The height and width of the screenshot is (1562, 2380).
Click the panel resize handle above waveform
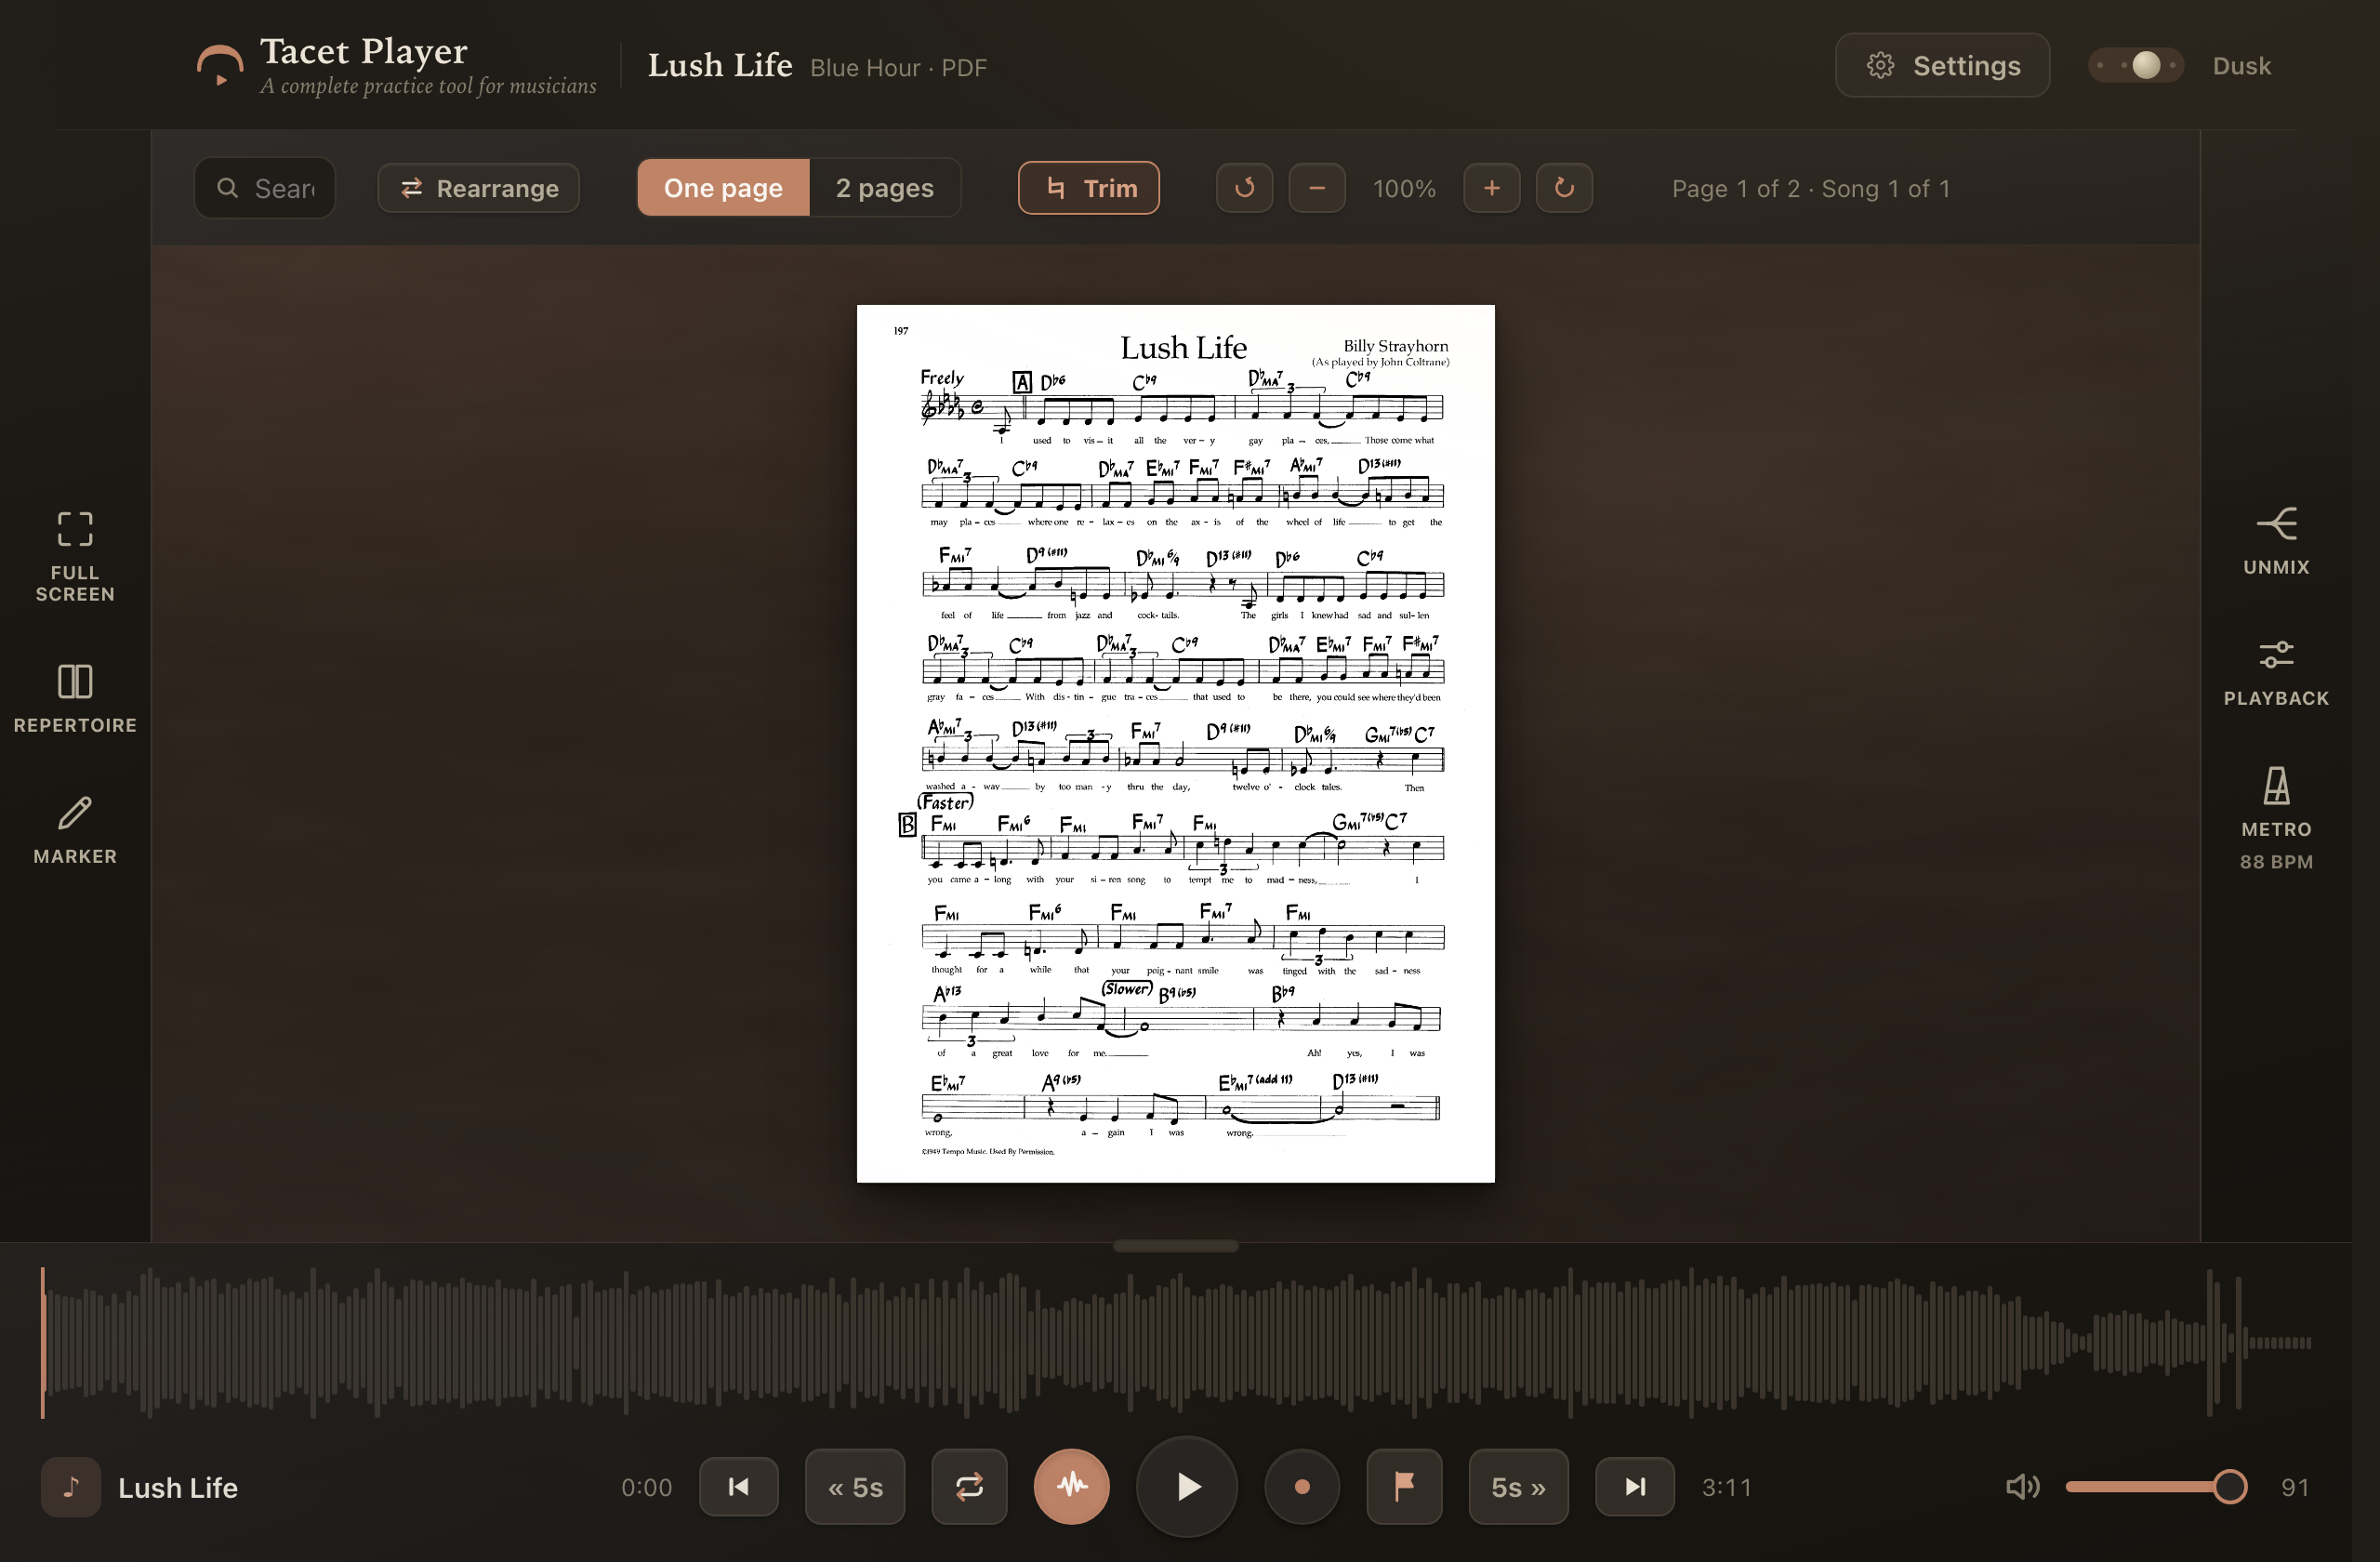[x=1176, y=1246]
